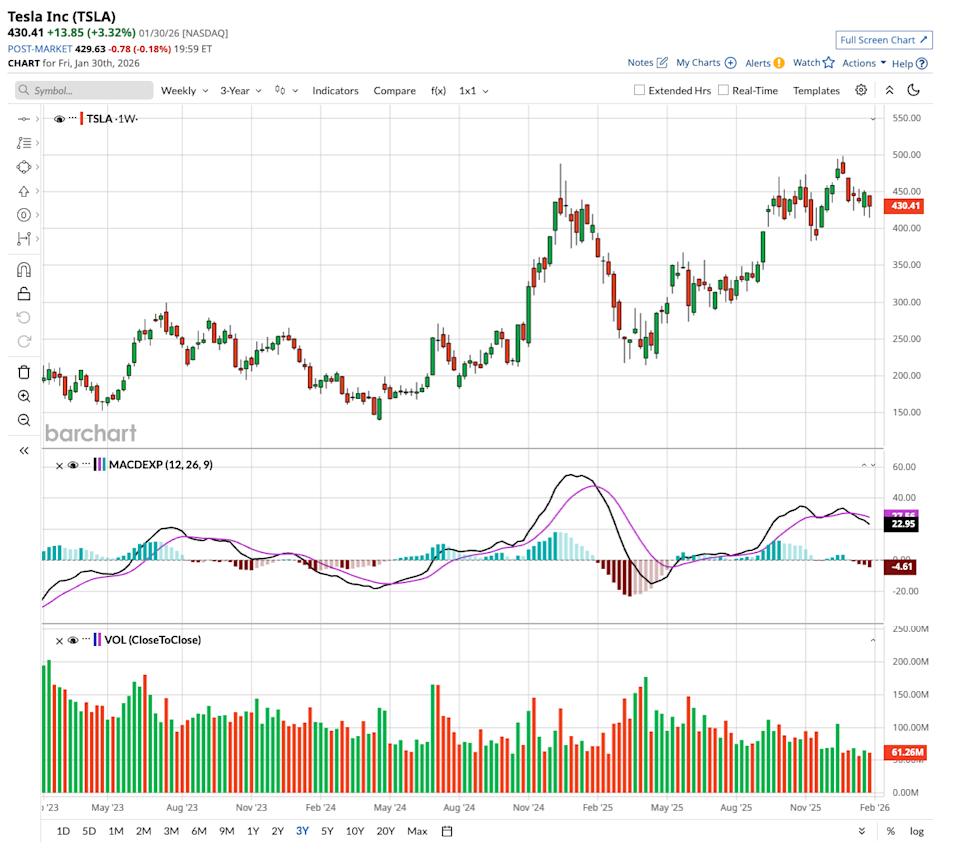
Task: Select the Max time range tab
Action: click(417, 830)
